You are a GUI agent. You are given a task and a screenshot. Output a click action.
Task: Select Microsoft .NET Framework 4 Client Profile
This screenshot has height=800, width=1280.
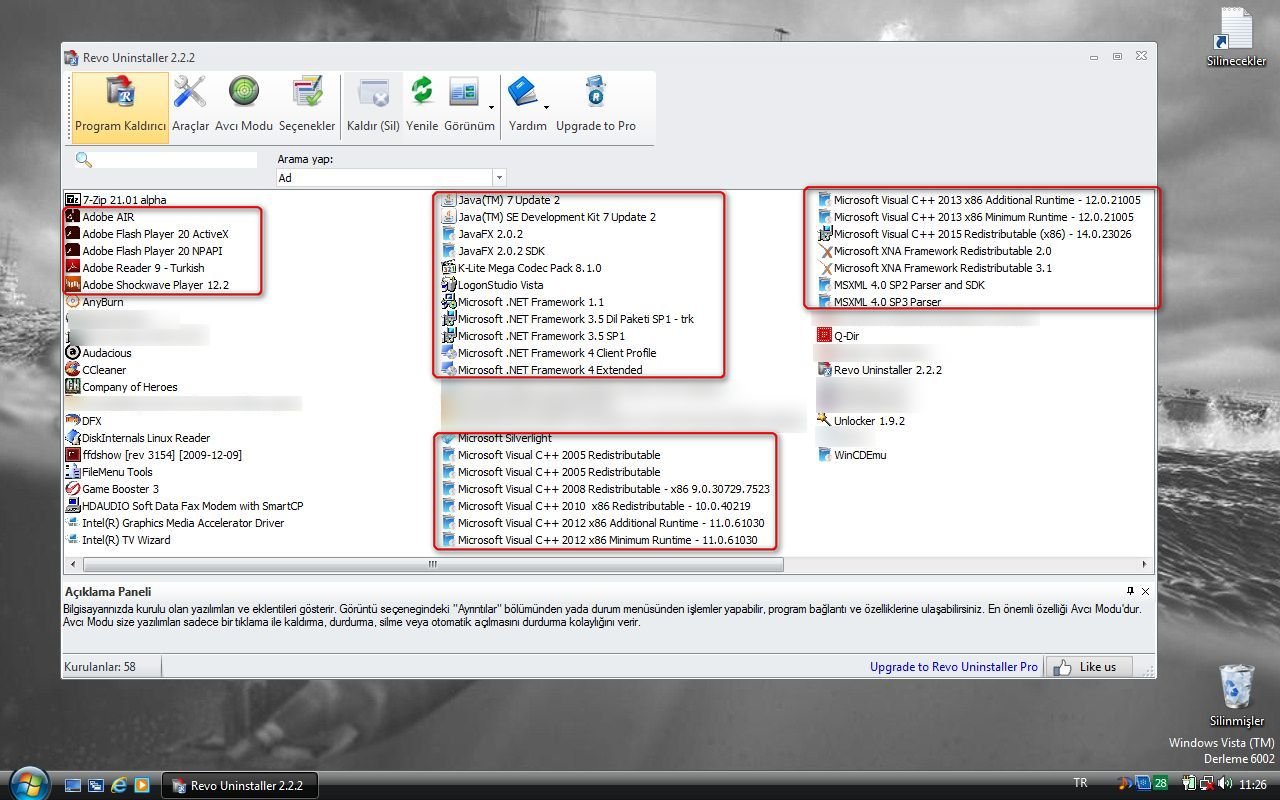coord(549,353)
